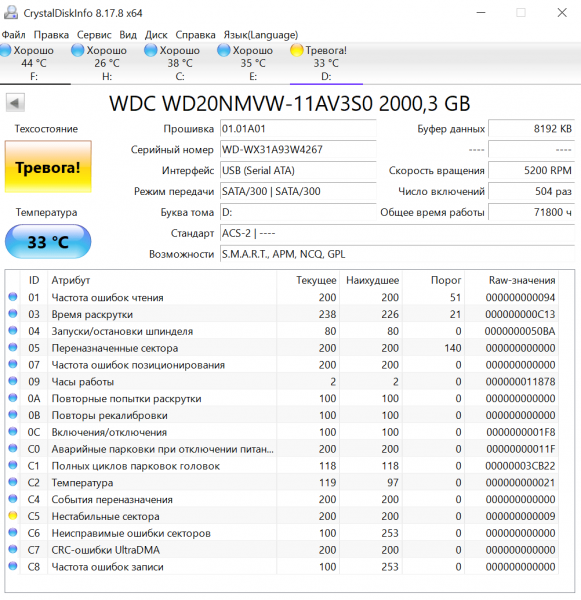Click the Прошивка firmware field 01.01A01
Screen dimensions: 581x600
[x=298, y=129]
